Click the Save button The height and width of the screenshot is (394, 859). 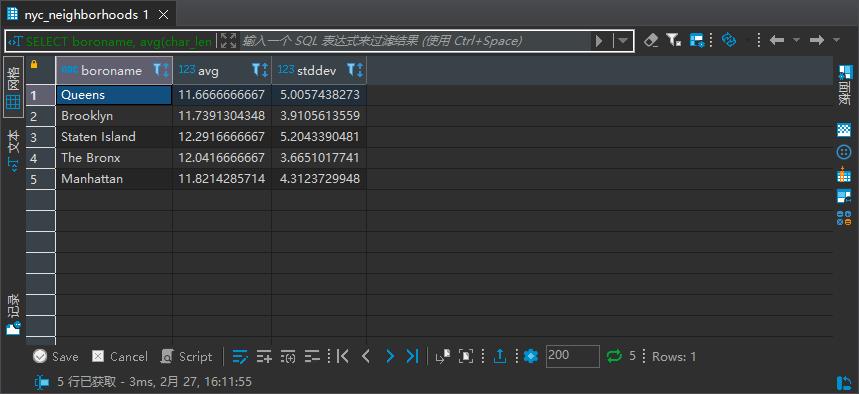(55, 357)
